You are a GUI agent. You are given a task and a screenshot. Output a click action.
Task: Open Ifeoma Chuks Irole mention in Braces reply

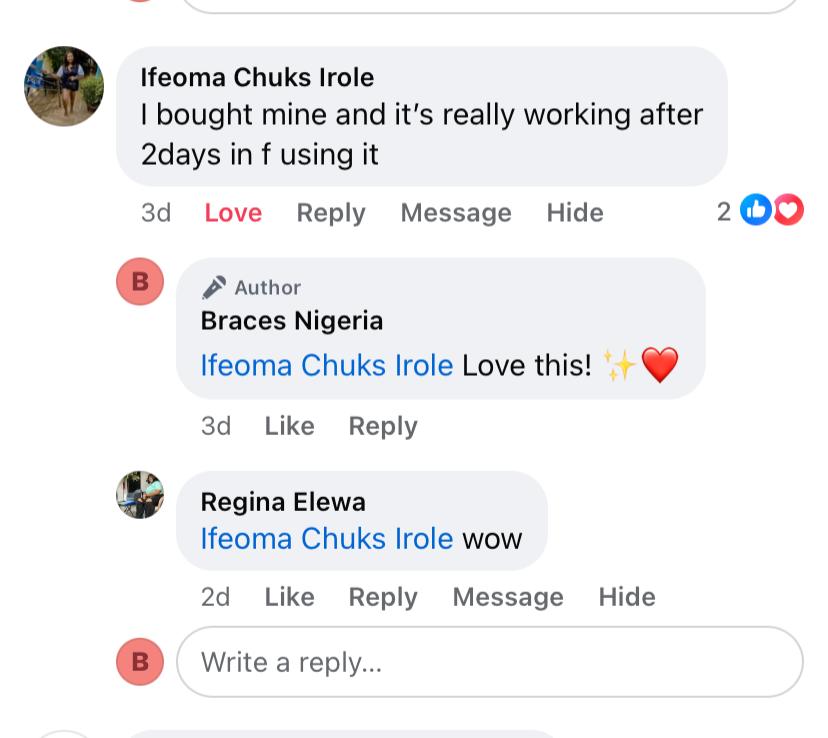pos(327,366)
